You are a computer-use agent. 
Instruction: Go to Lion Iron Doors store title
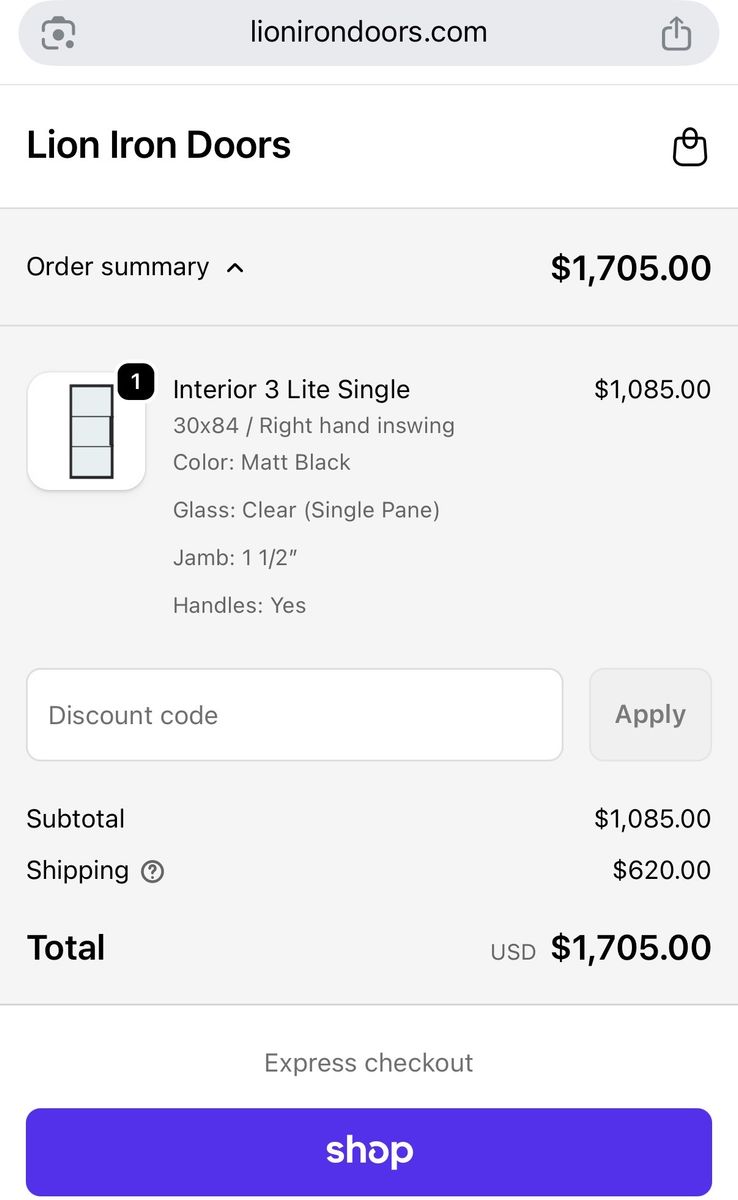[159, 146]
